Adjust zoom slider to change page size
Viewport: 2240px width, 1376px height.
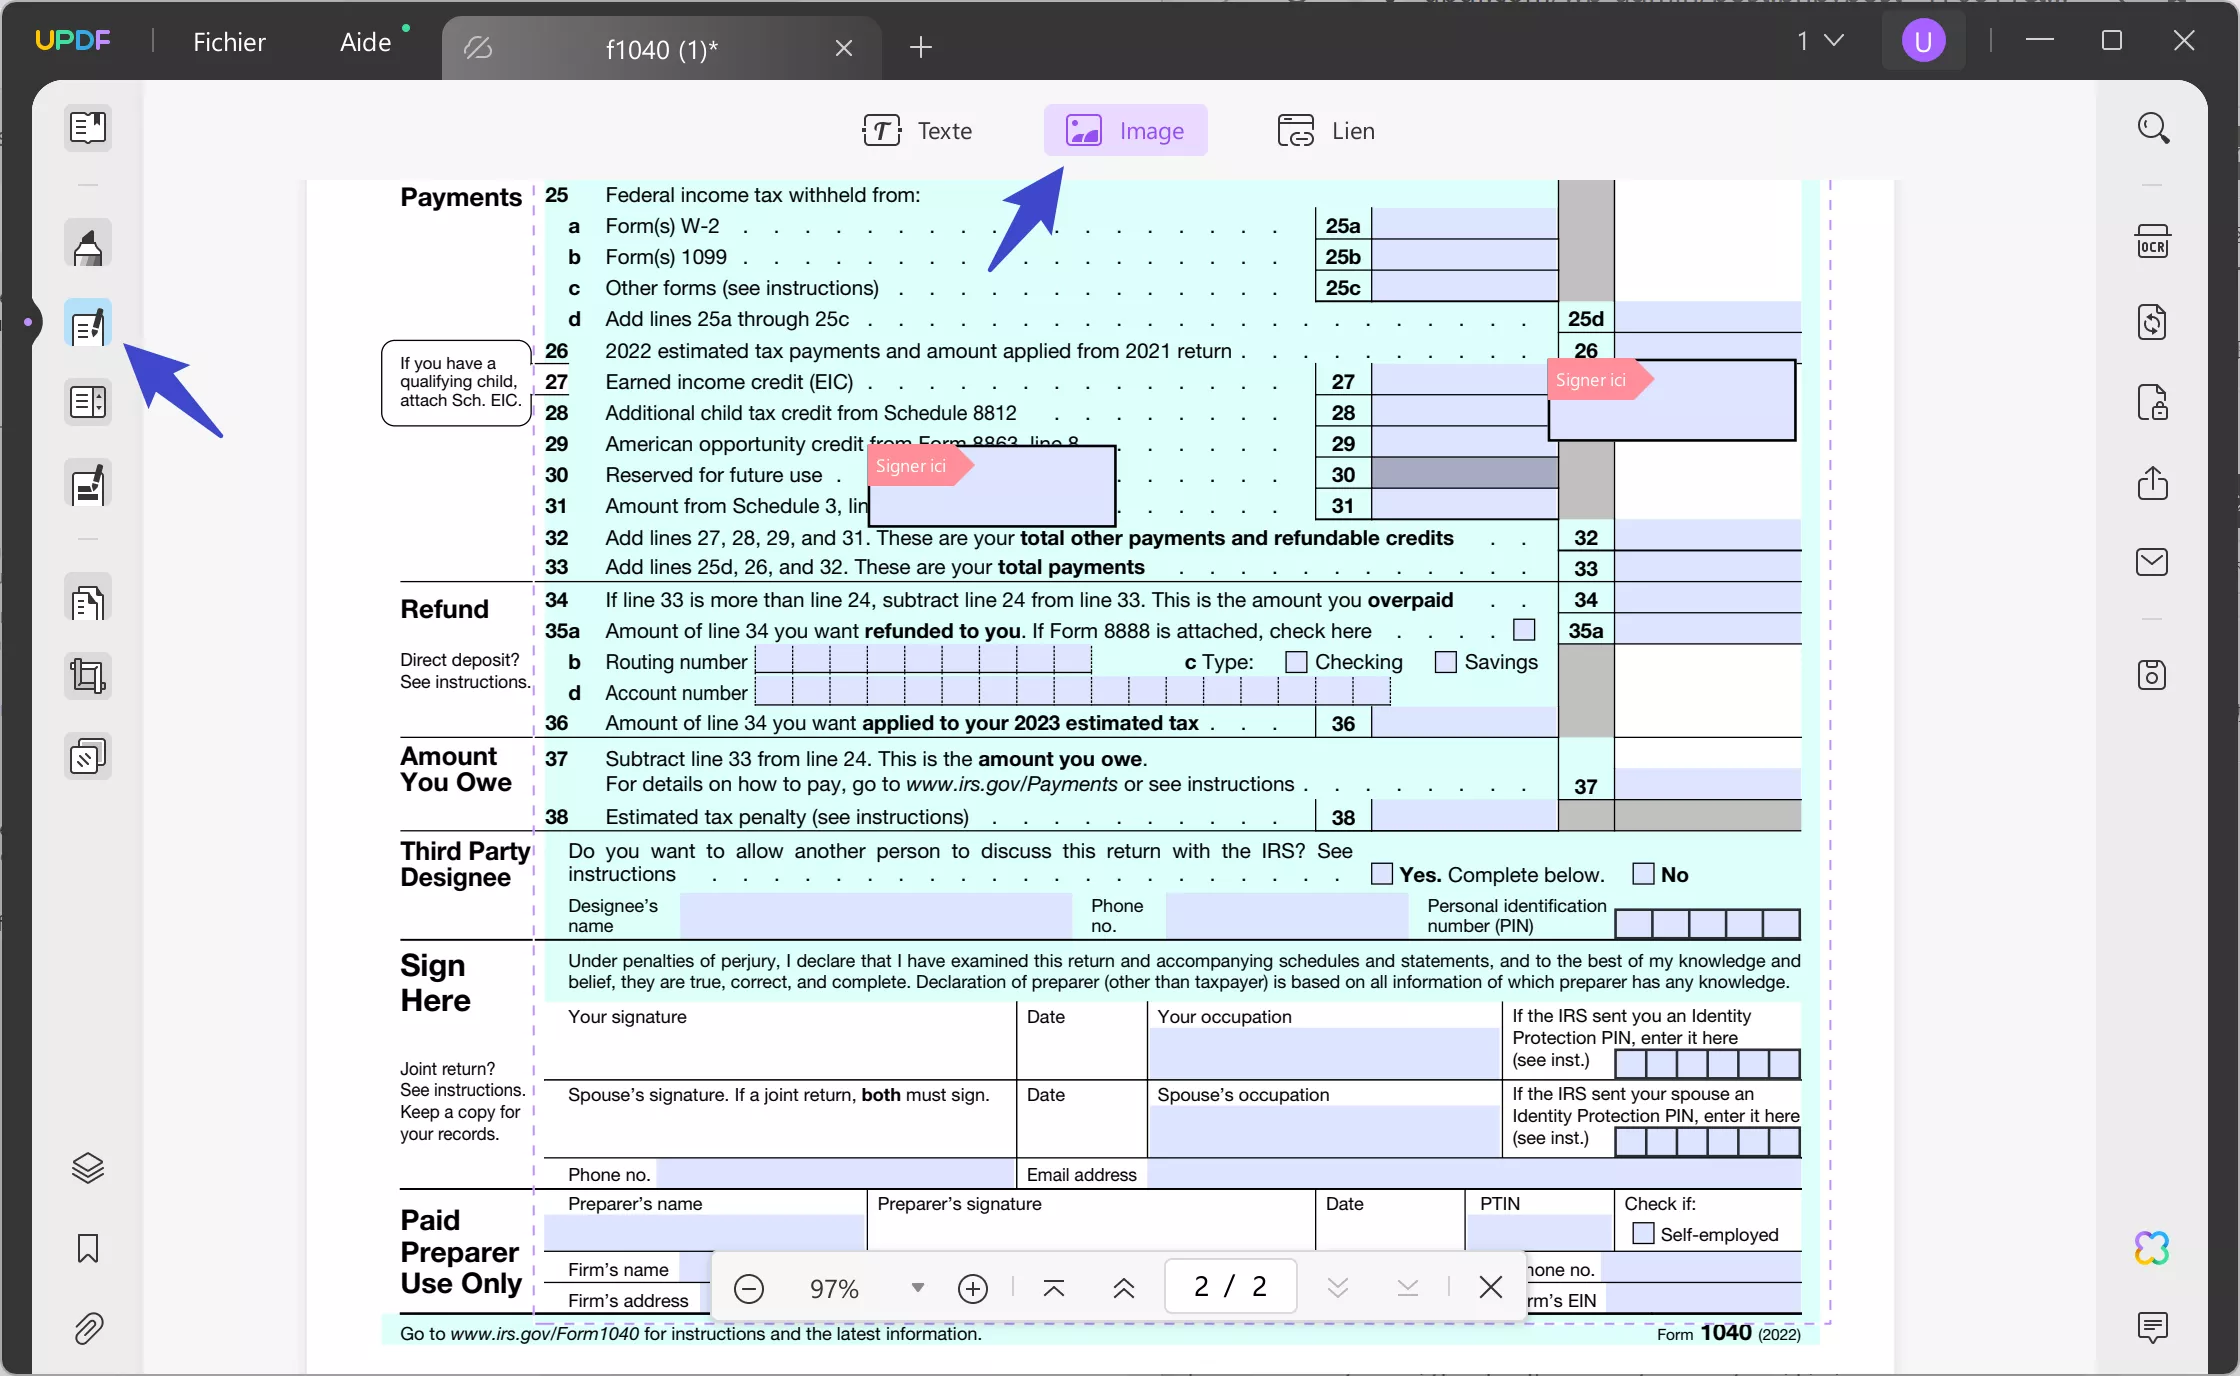click(834, 1288)
